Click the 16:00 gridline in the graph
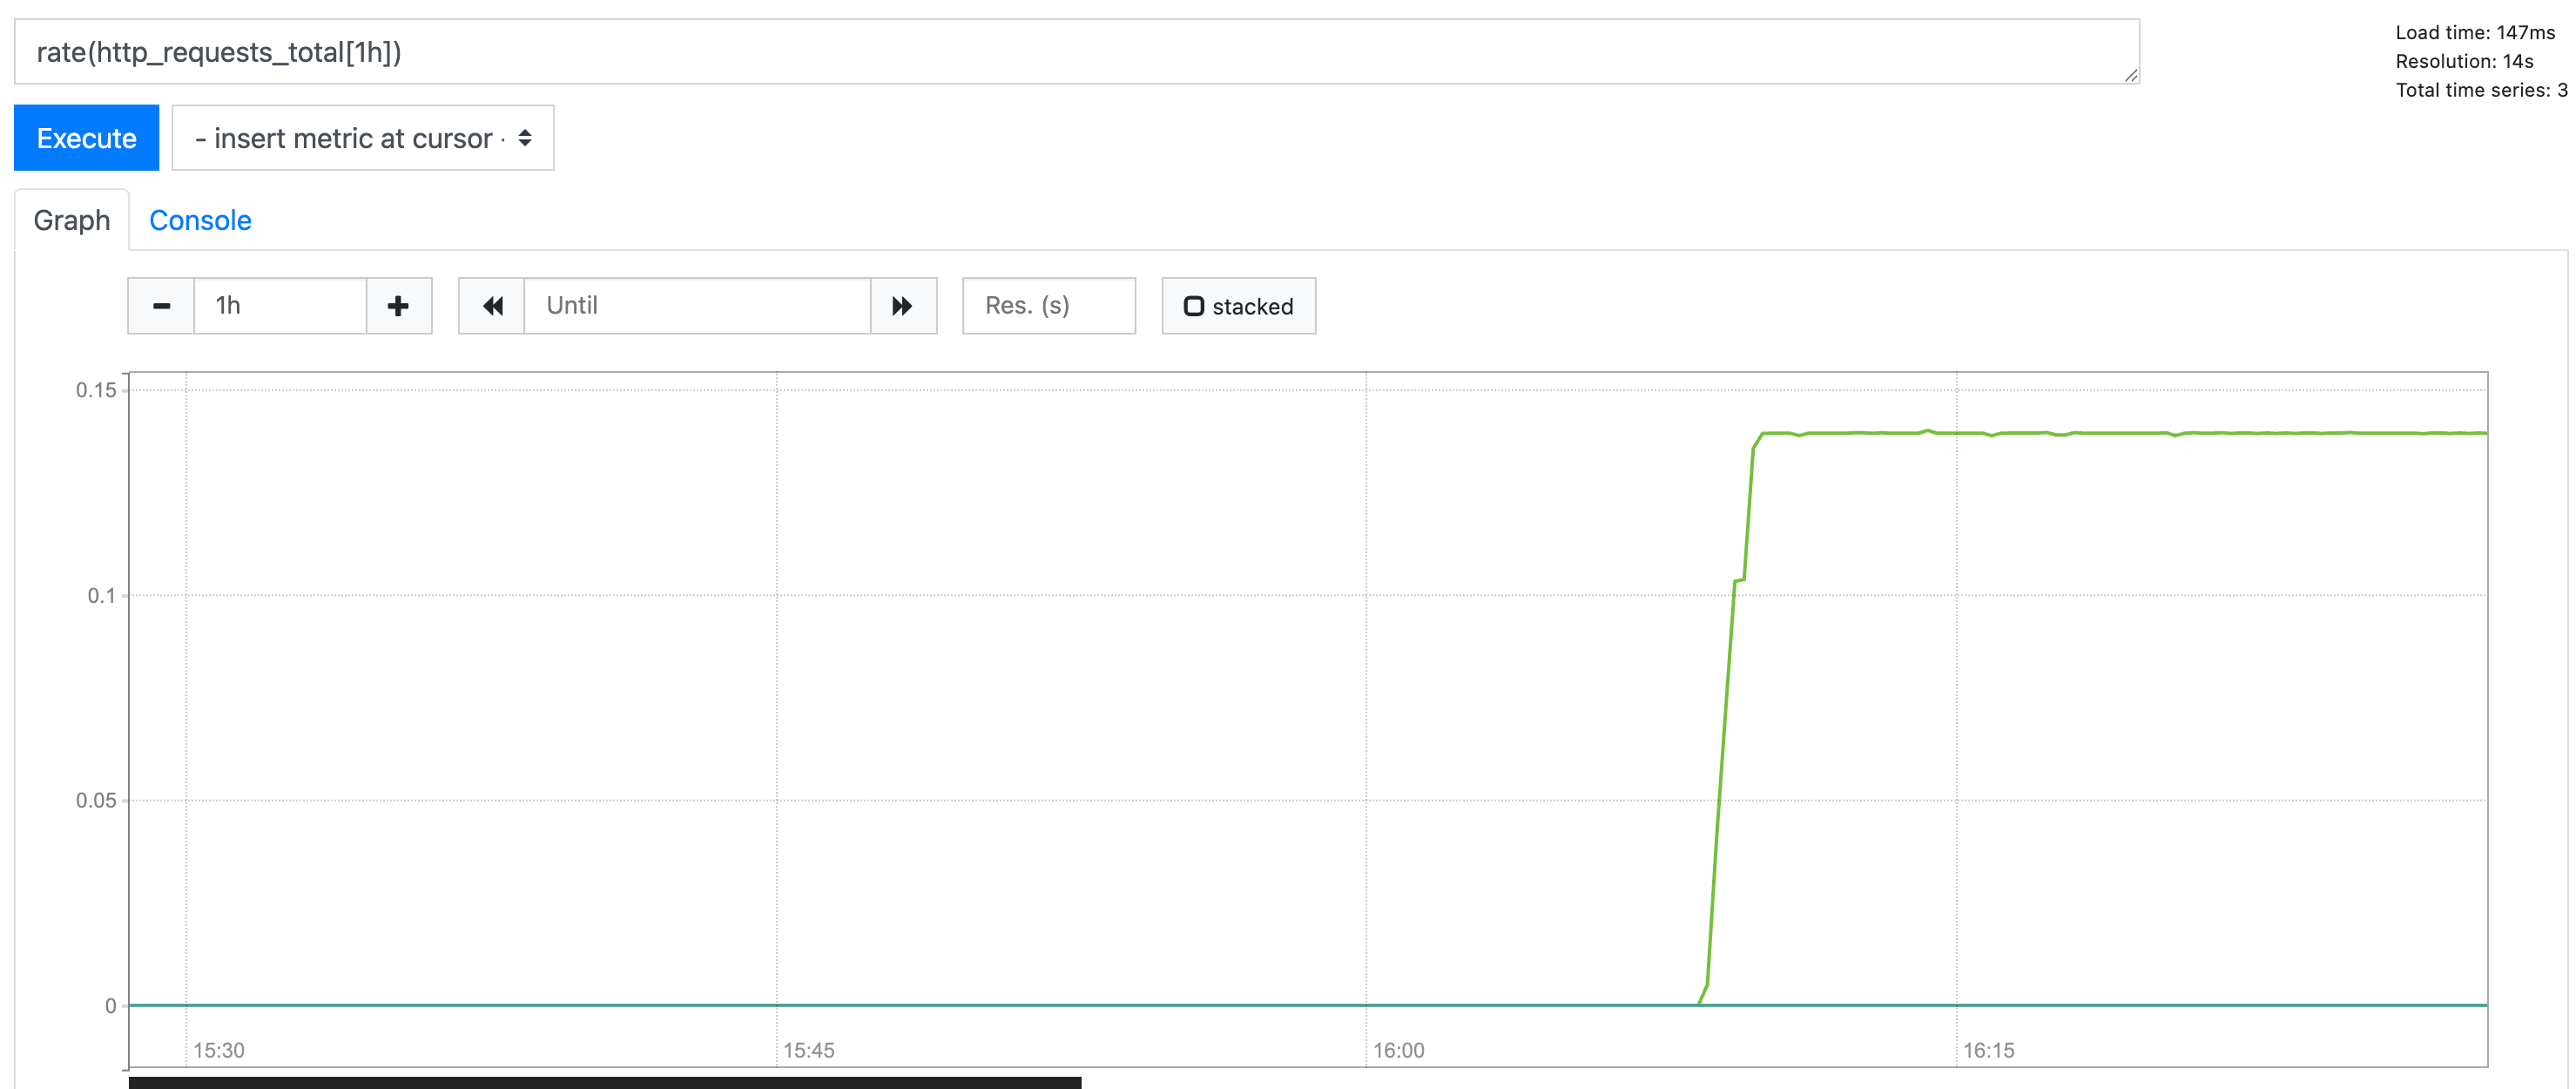2576x1089 pixels. [1366, 700]
